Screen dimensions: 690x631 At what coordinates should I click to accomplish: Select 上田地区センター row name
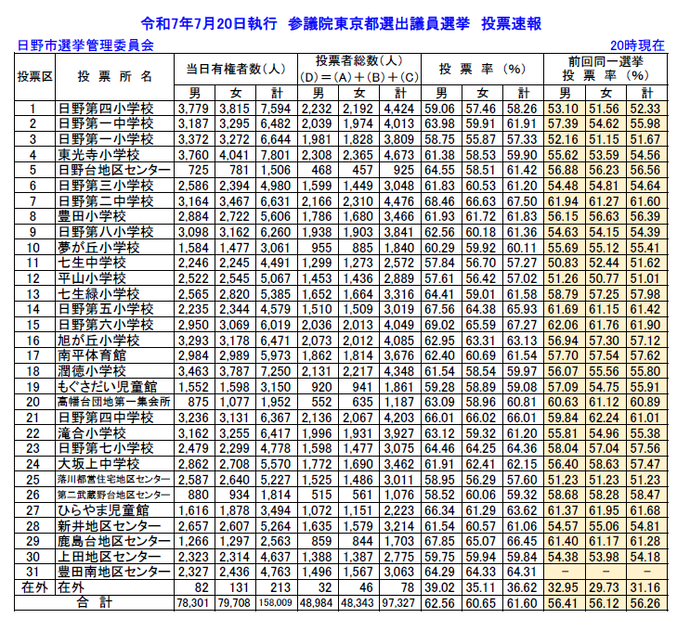pyautogui.click(x=109, y=557)
